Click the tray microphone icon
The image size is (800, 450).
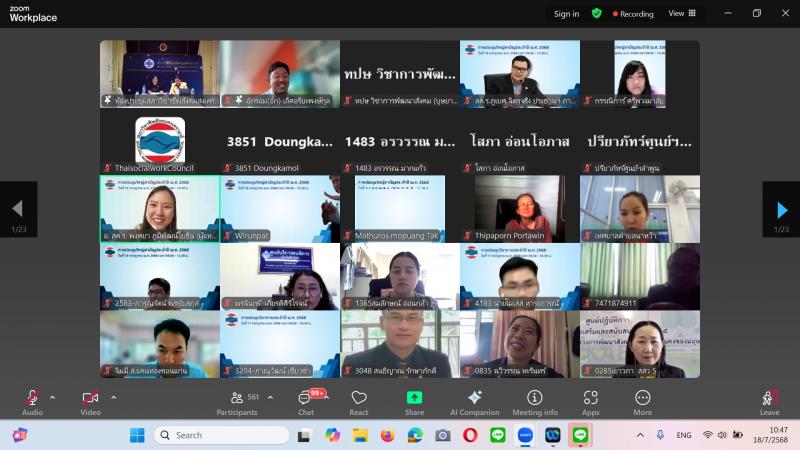[660, 435]
